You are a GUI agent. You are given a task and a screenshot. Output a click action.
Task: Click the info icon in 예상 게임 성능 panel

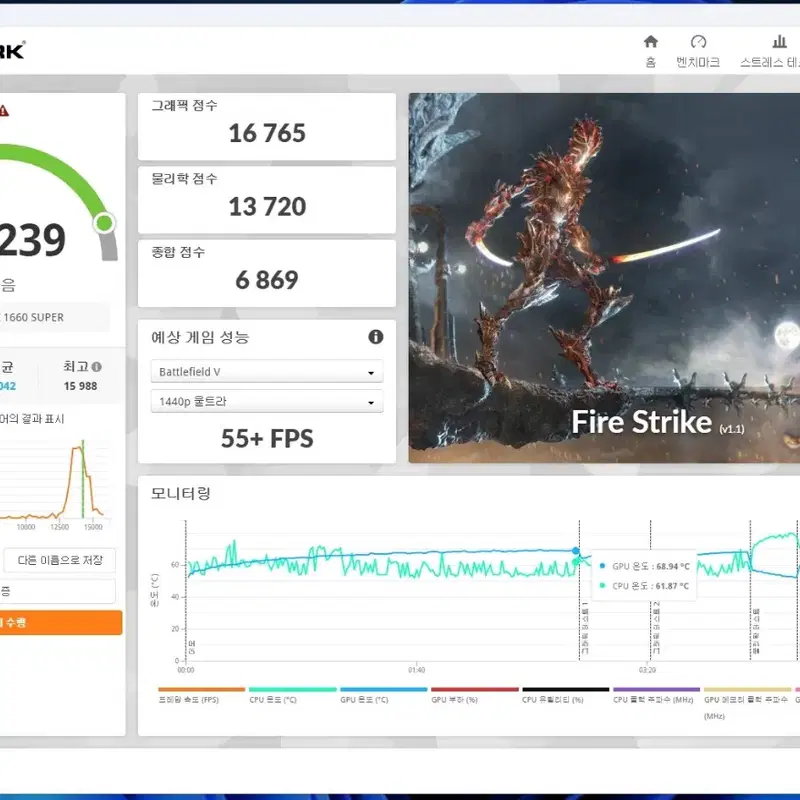pos(376,337)
